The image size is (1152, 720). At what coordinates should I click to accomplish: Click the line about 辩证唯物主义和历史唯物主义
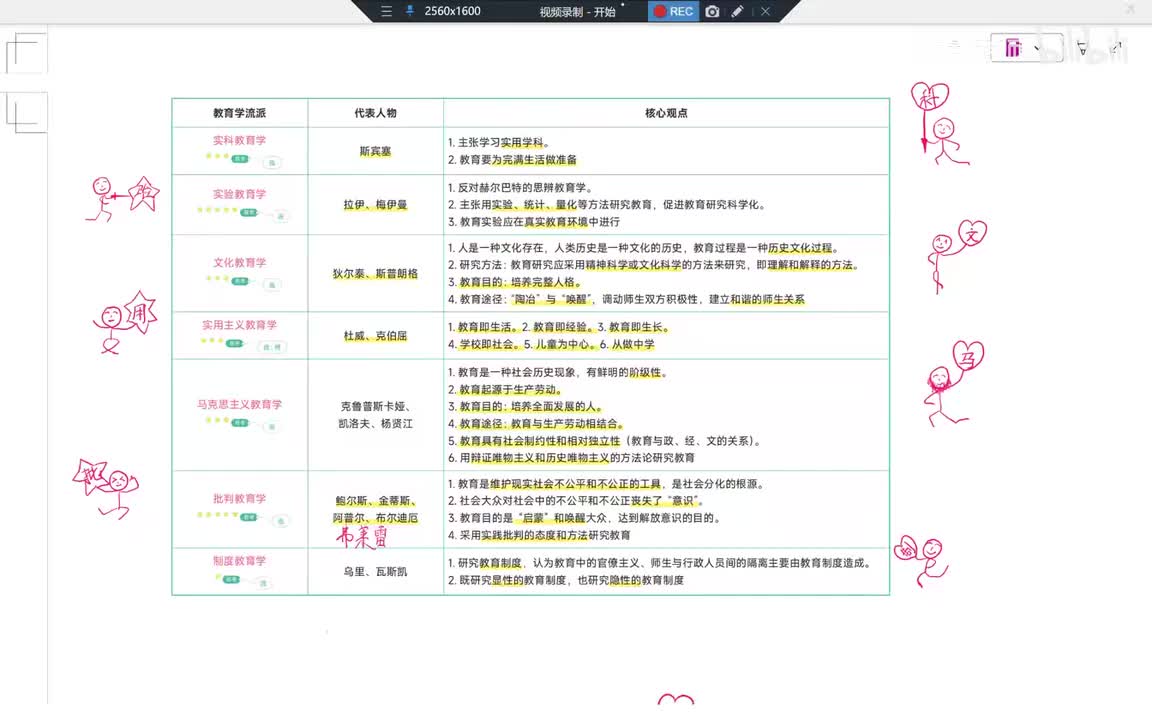click(571, 458)
